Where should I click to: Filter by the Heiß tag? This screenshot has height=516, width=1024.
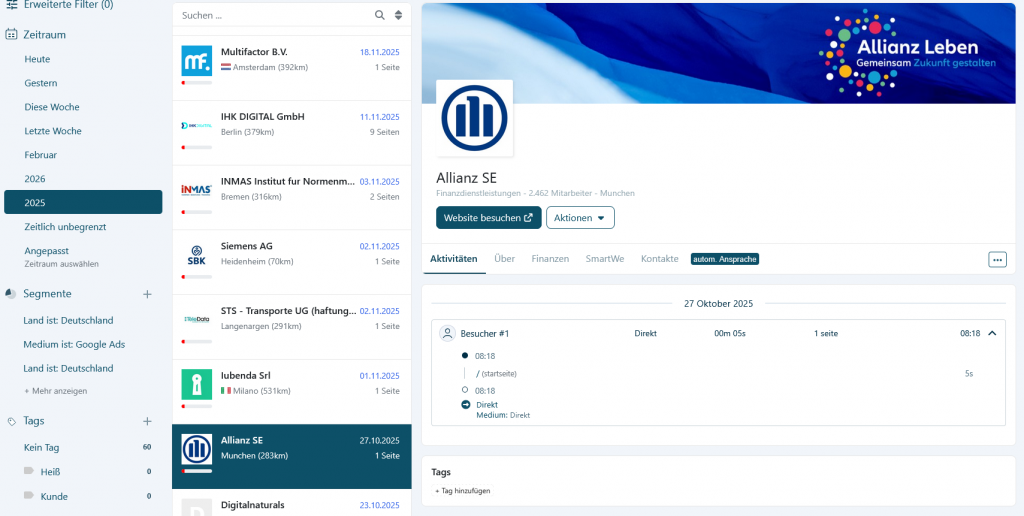51,471
